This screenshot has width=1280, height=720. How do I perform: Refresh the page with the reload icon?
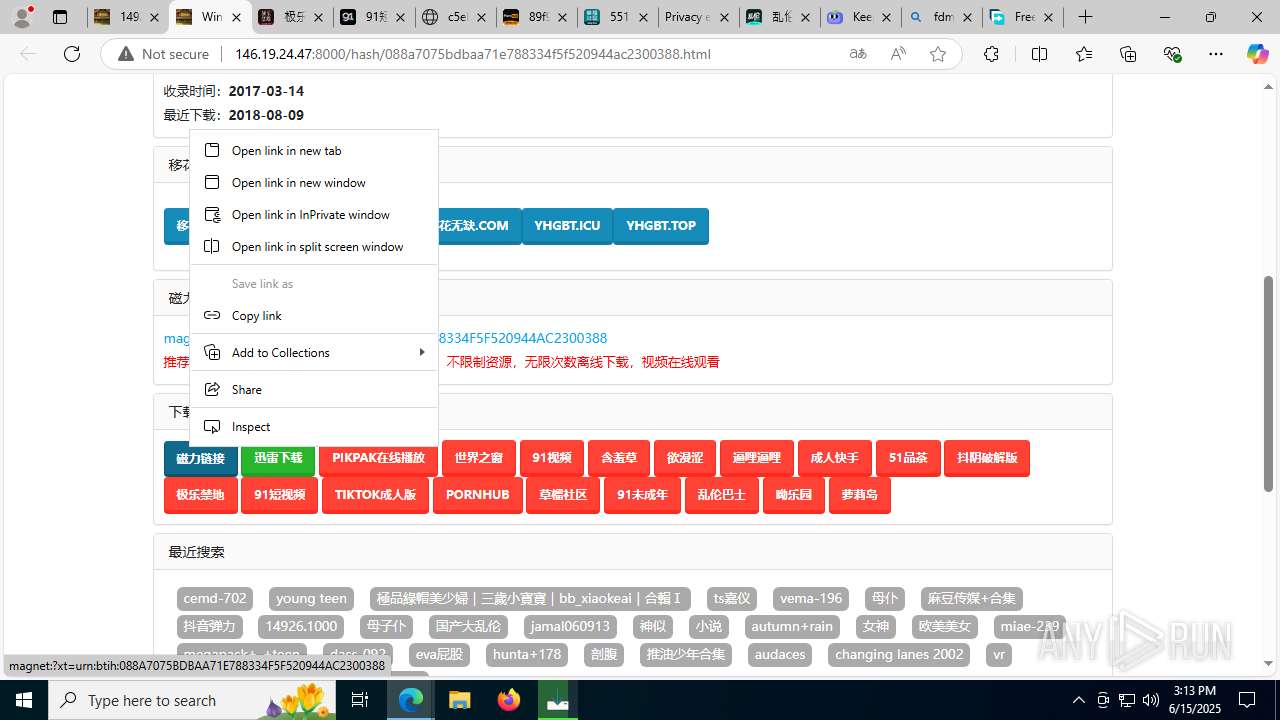coord(72,54)
